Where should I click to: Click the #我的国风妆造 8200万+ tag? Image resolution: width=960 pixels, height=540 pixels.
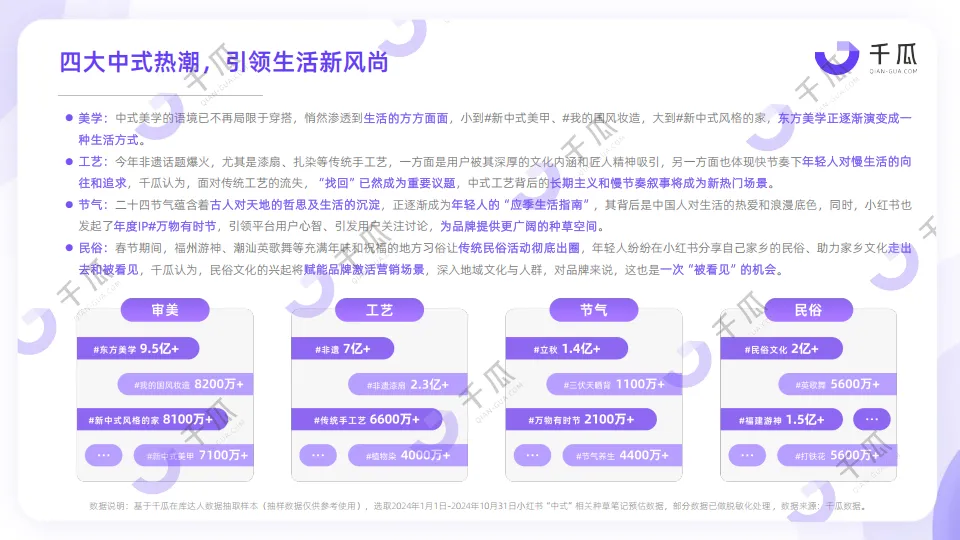(x=186, y=384)
